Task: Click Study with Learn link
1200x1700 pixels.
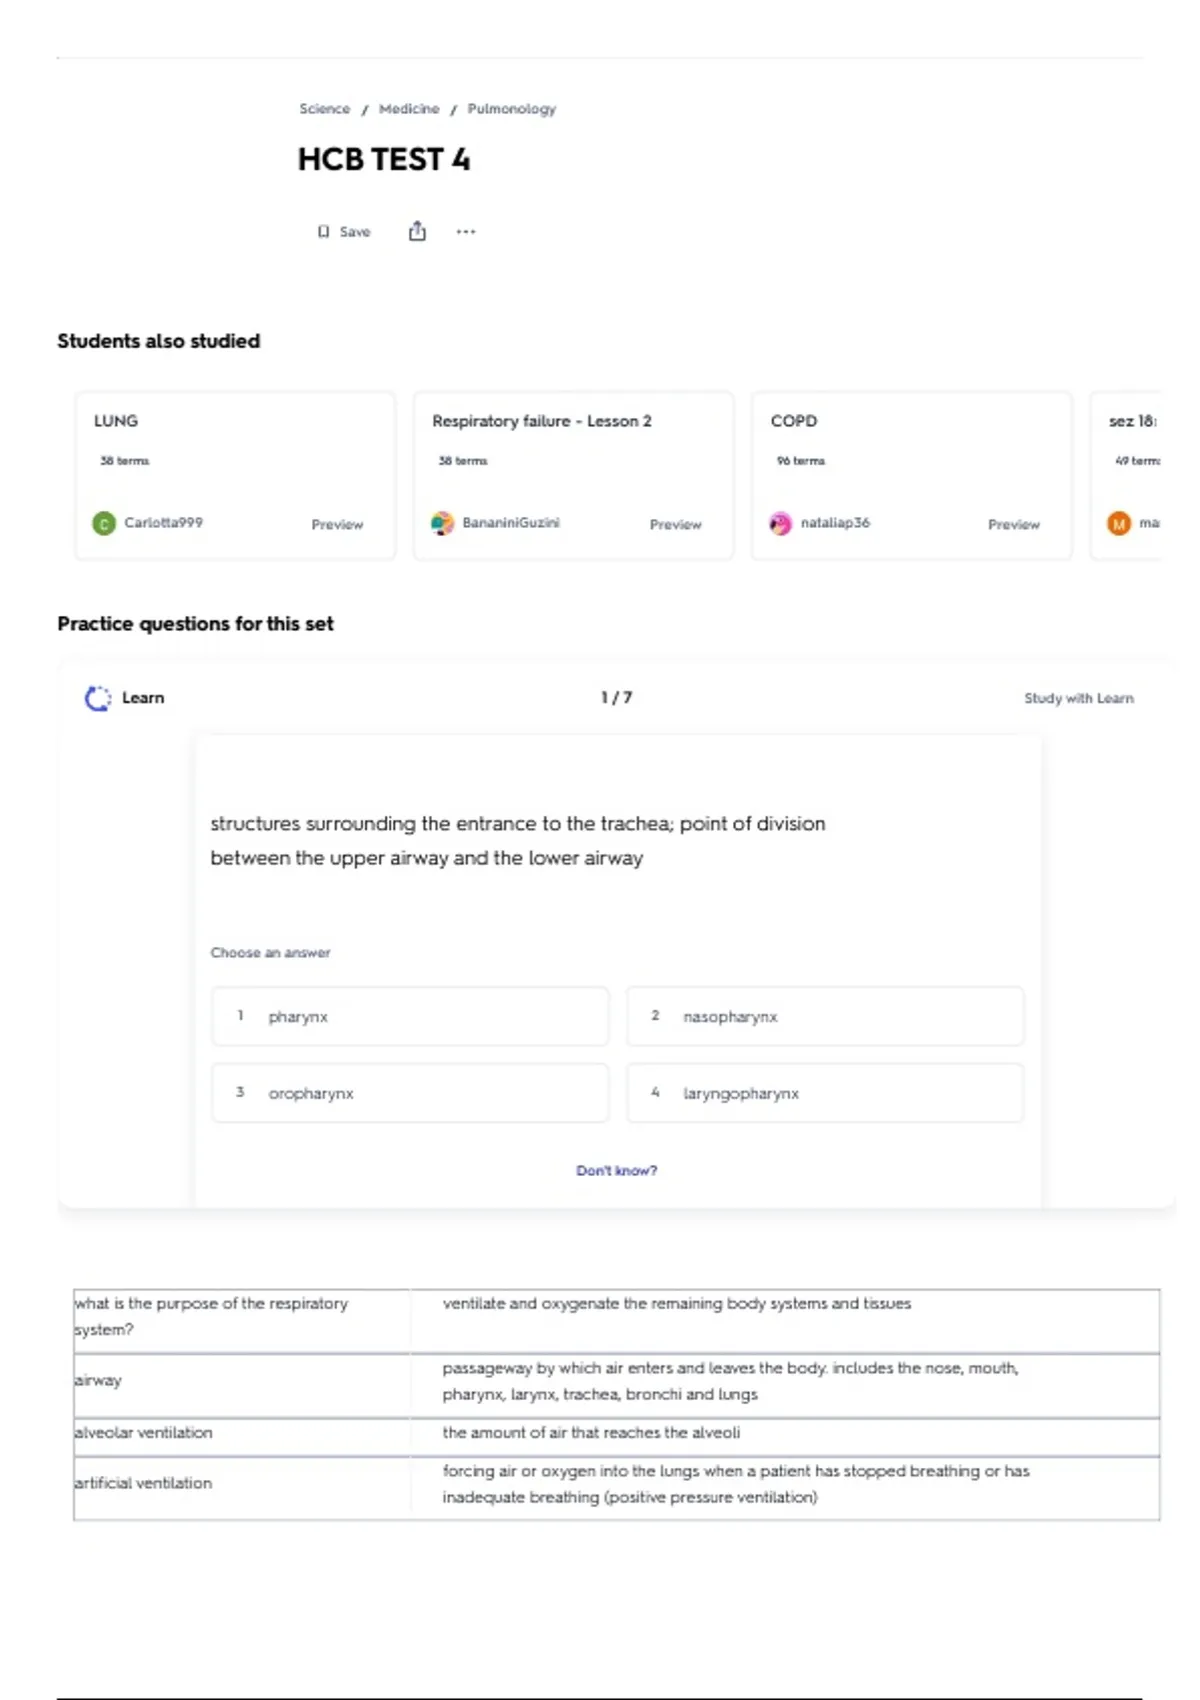Action: click(x=1079, y=698)
